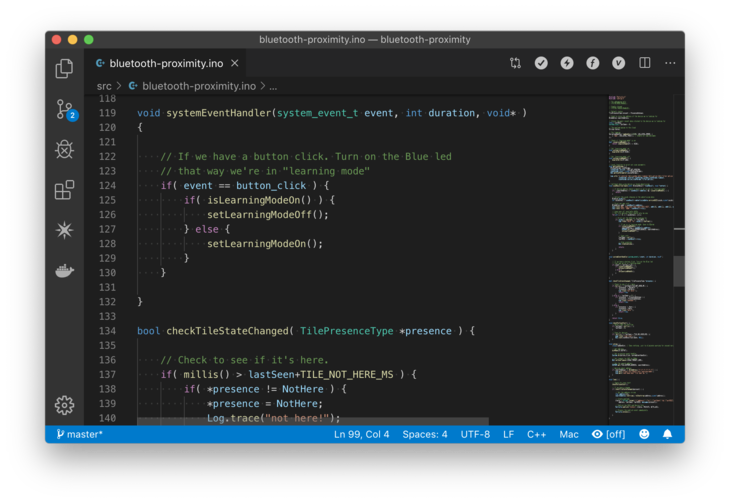This screenshot has width=730, height=503.
Task: Open the More Actions ellipsis menu
Action: 670,63
